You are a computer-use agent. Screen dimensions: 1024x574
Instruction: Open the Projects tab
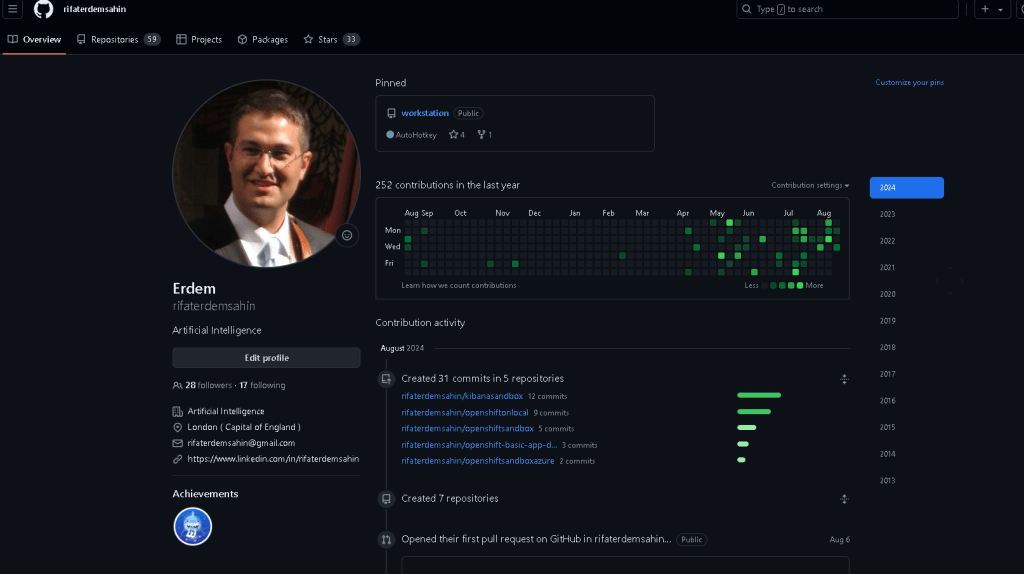199,39
